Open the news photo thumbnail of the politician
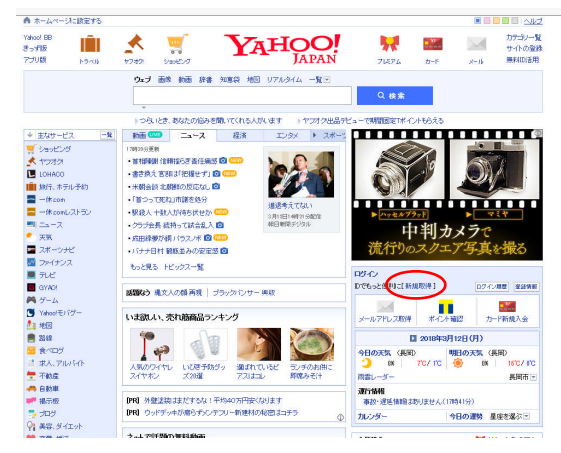This screenshot has width=561, height=453. click(301, 174)
